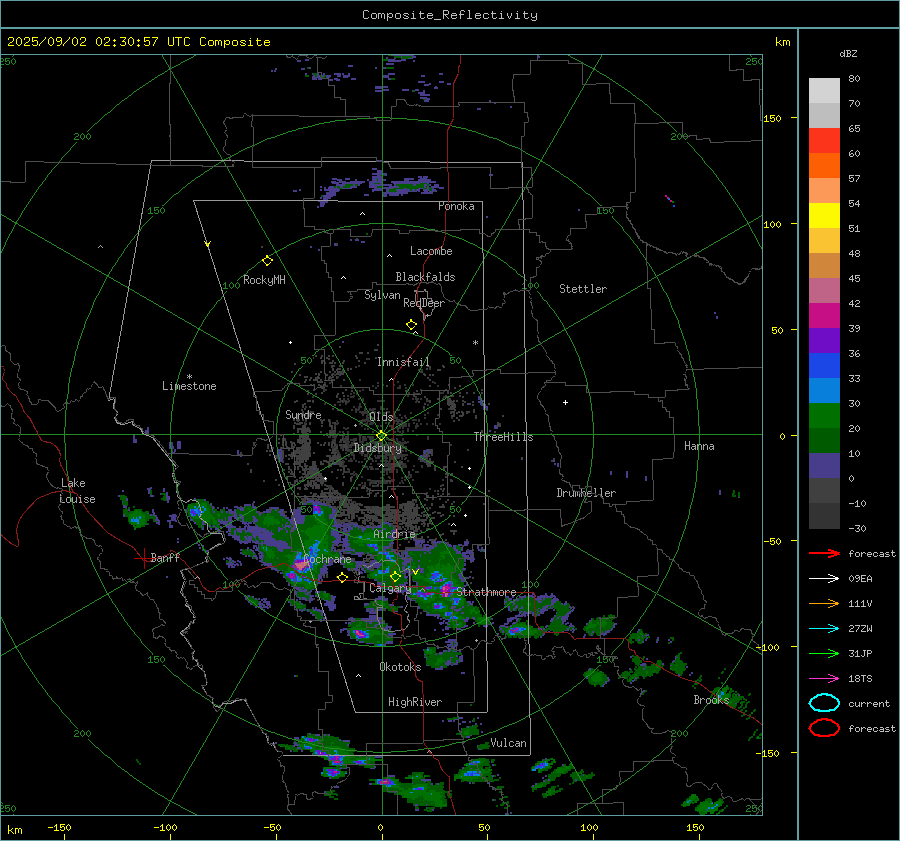The height and width of the screenshot is (841, 900).
Task: Click the yellow diamond marker near RedDeer
Action: coord(412,325)
